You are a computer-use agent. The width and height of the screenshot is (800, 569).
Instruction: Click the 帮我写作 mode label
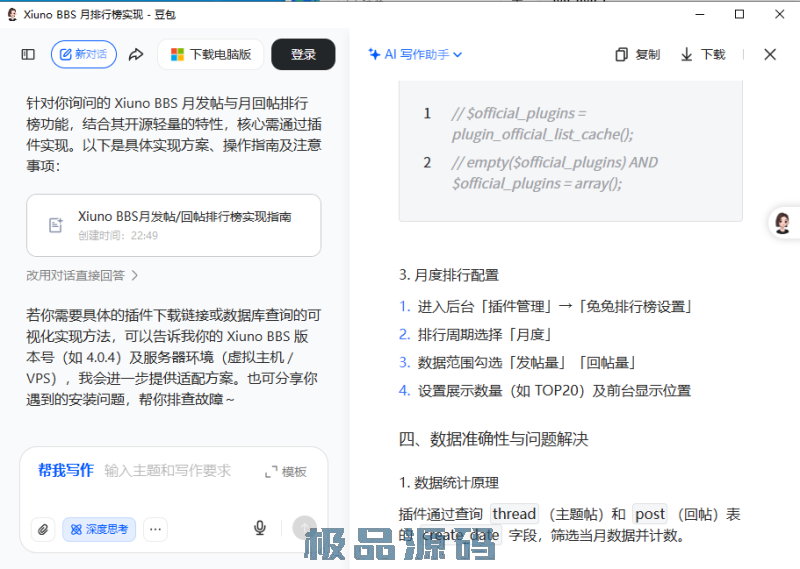(x=66, y=470)
